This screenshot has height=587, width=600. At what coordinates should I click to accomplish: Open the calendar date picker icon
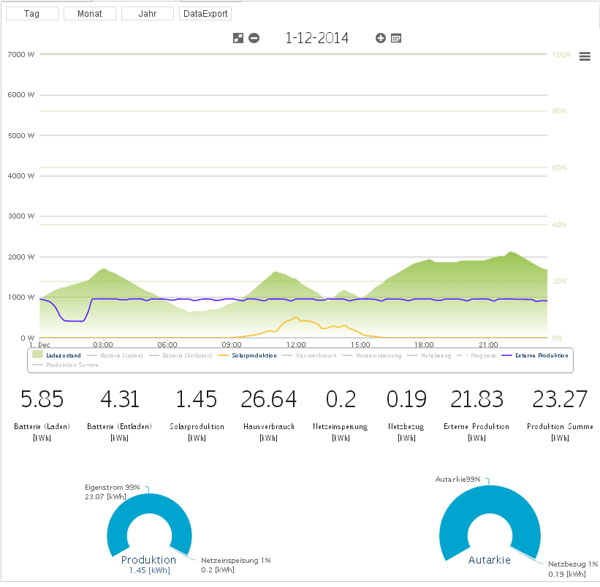[x=396, y=38]
